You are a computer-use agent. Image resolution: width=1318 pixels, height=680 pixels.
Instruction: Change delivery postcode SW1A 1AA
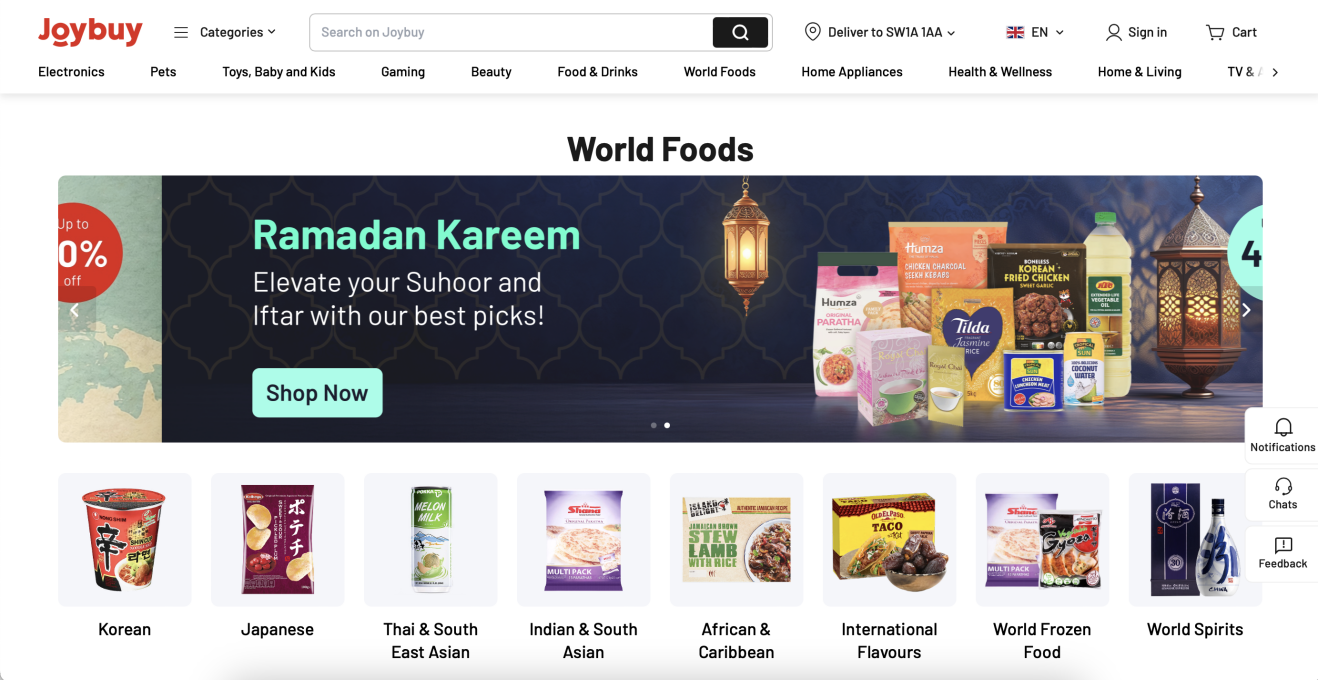coord(880,32)
